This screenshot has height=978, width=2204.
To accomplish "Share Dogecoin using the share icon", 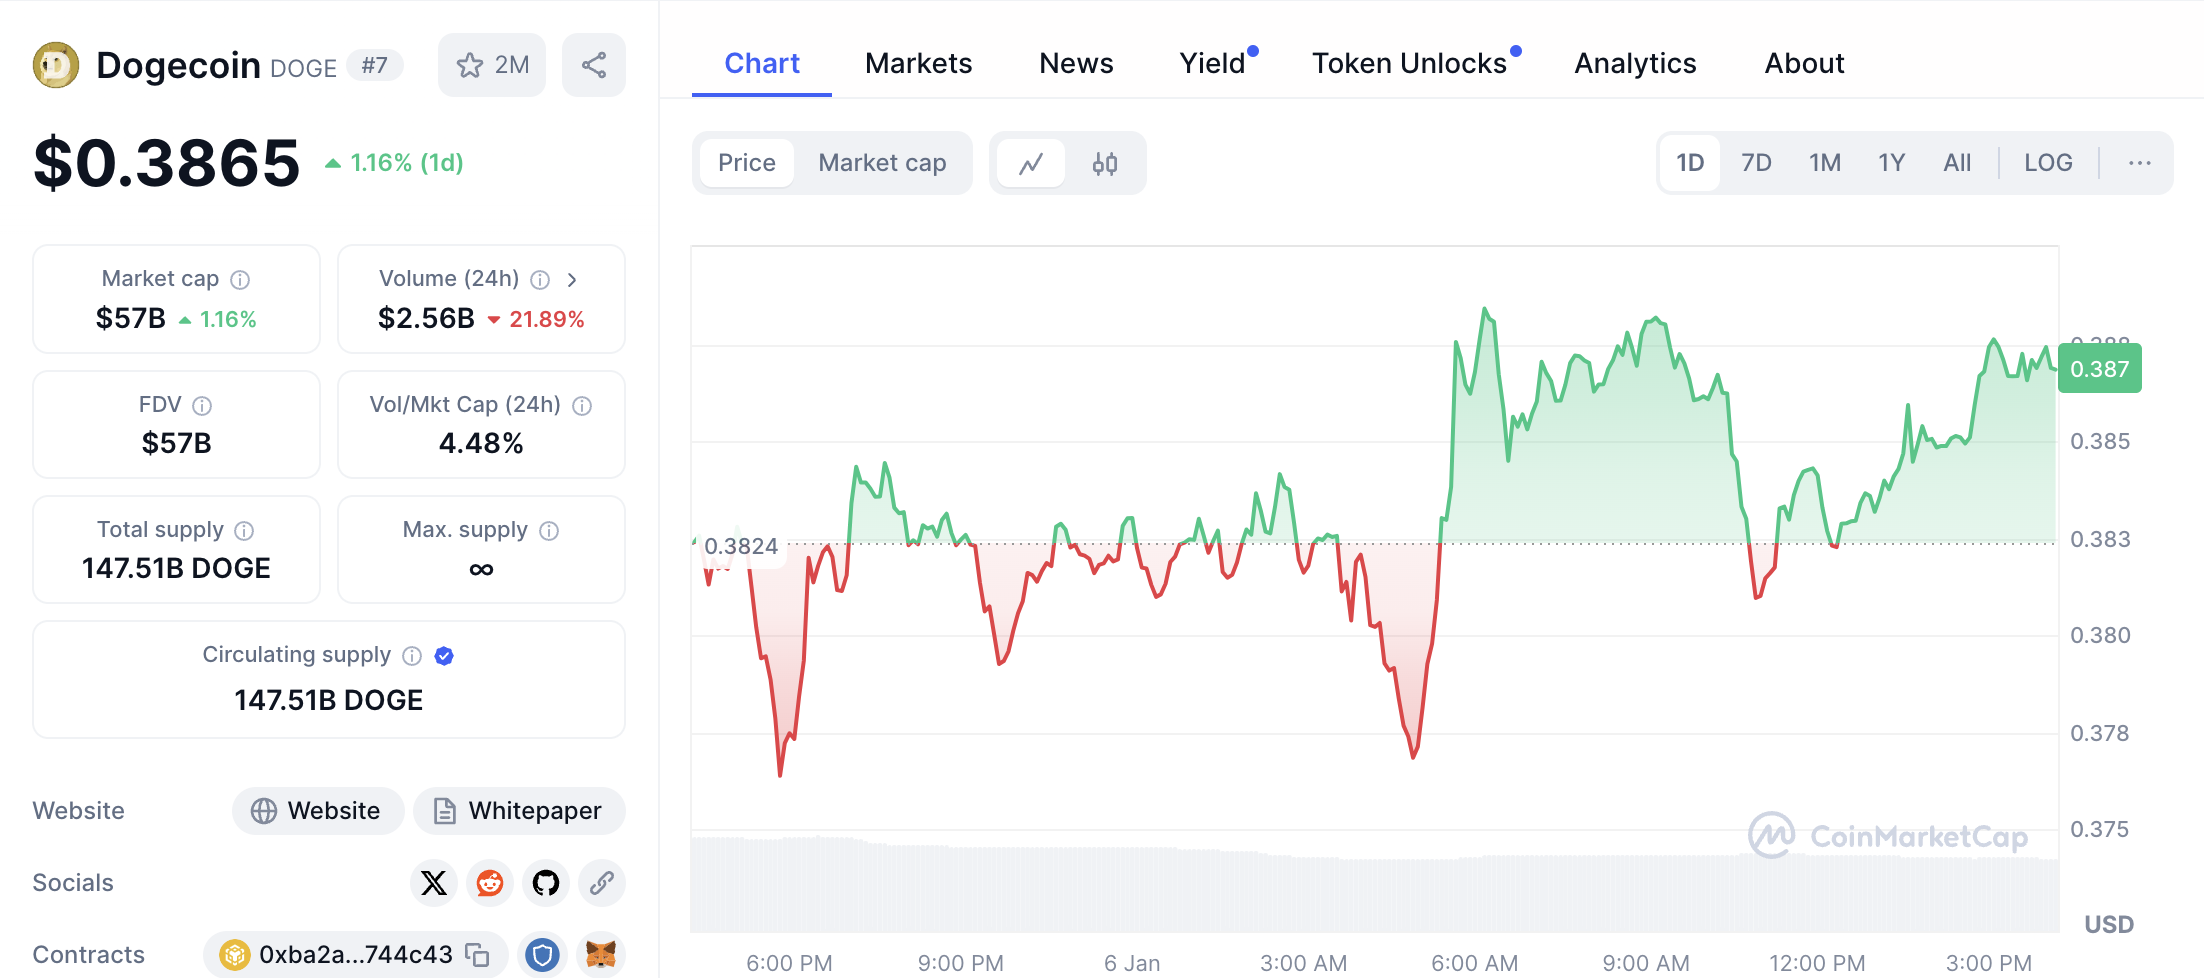I will (x=594, y=65).
